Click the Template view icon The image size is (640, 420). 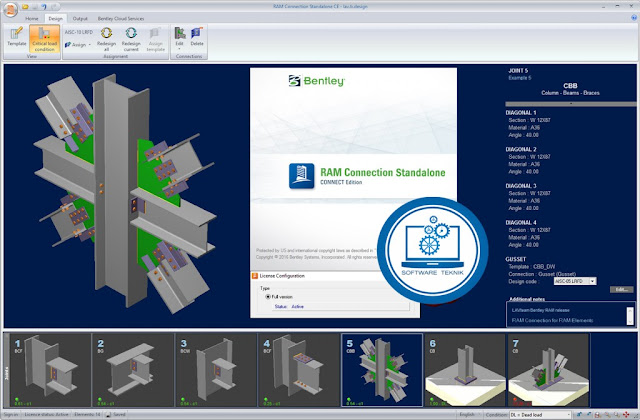point(16,36)
